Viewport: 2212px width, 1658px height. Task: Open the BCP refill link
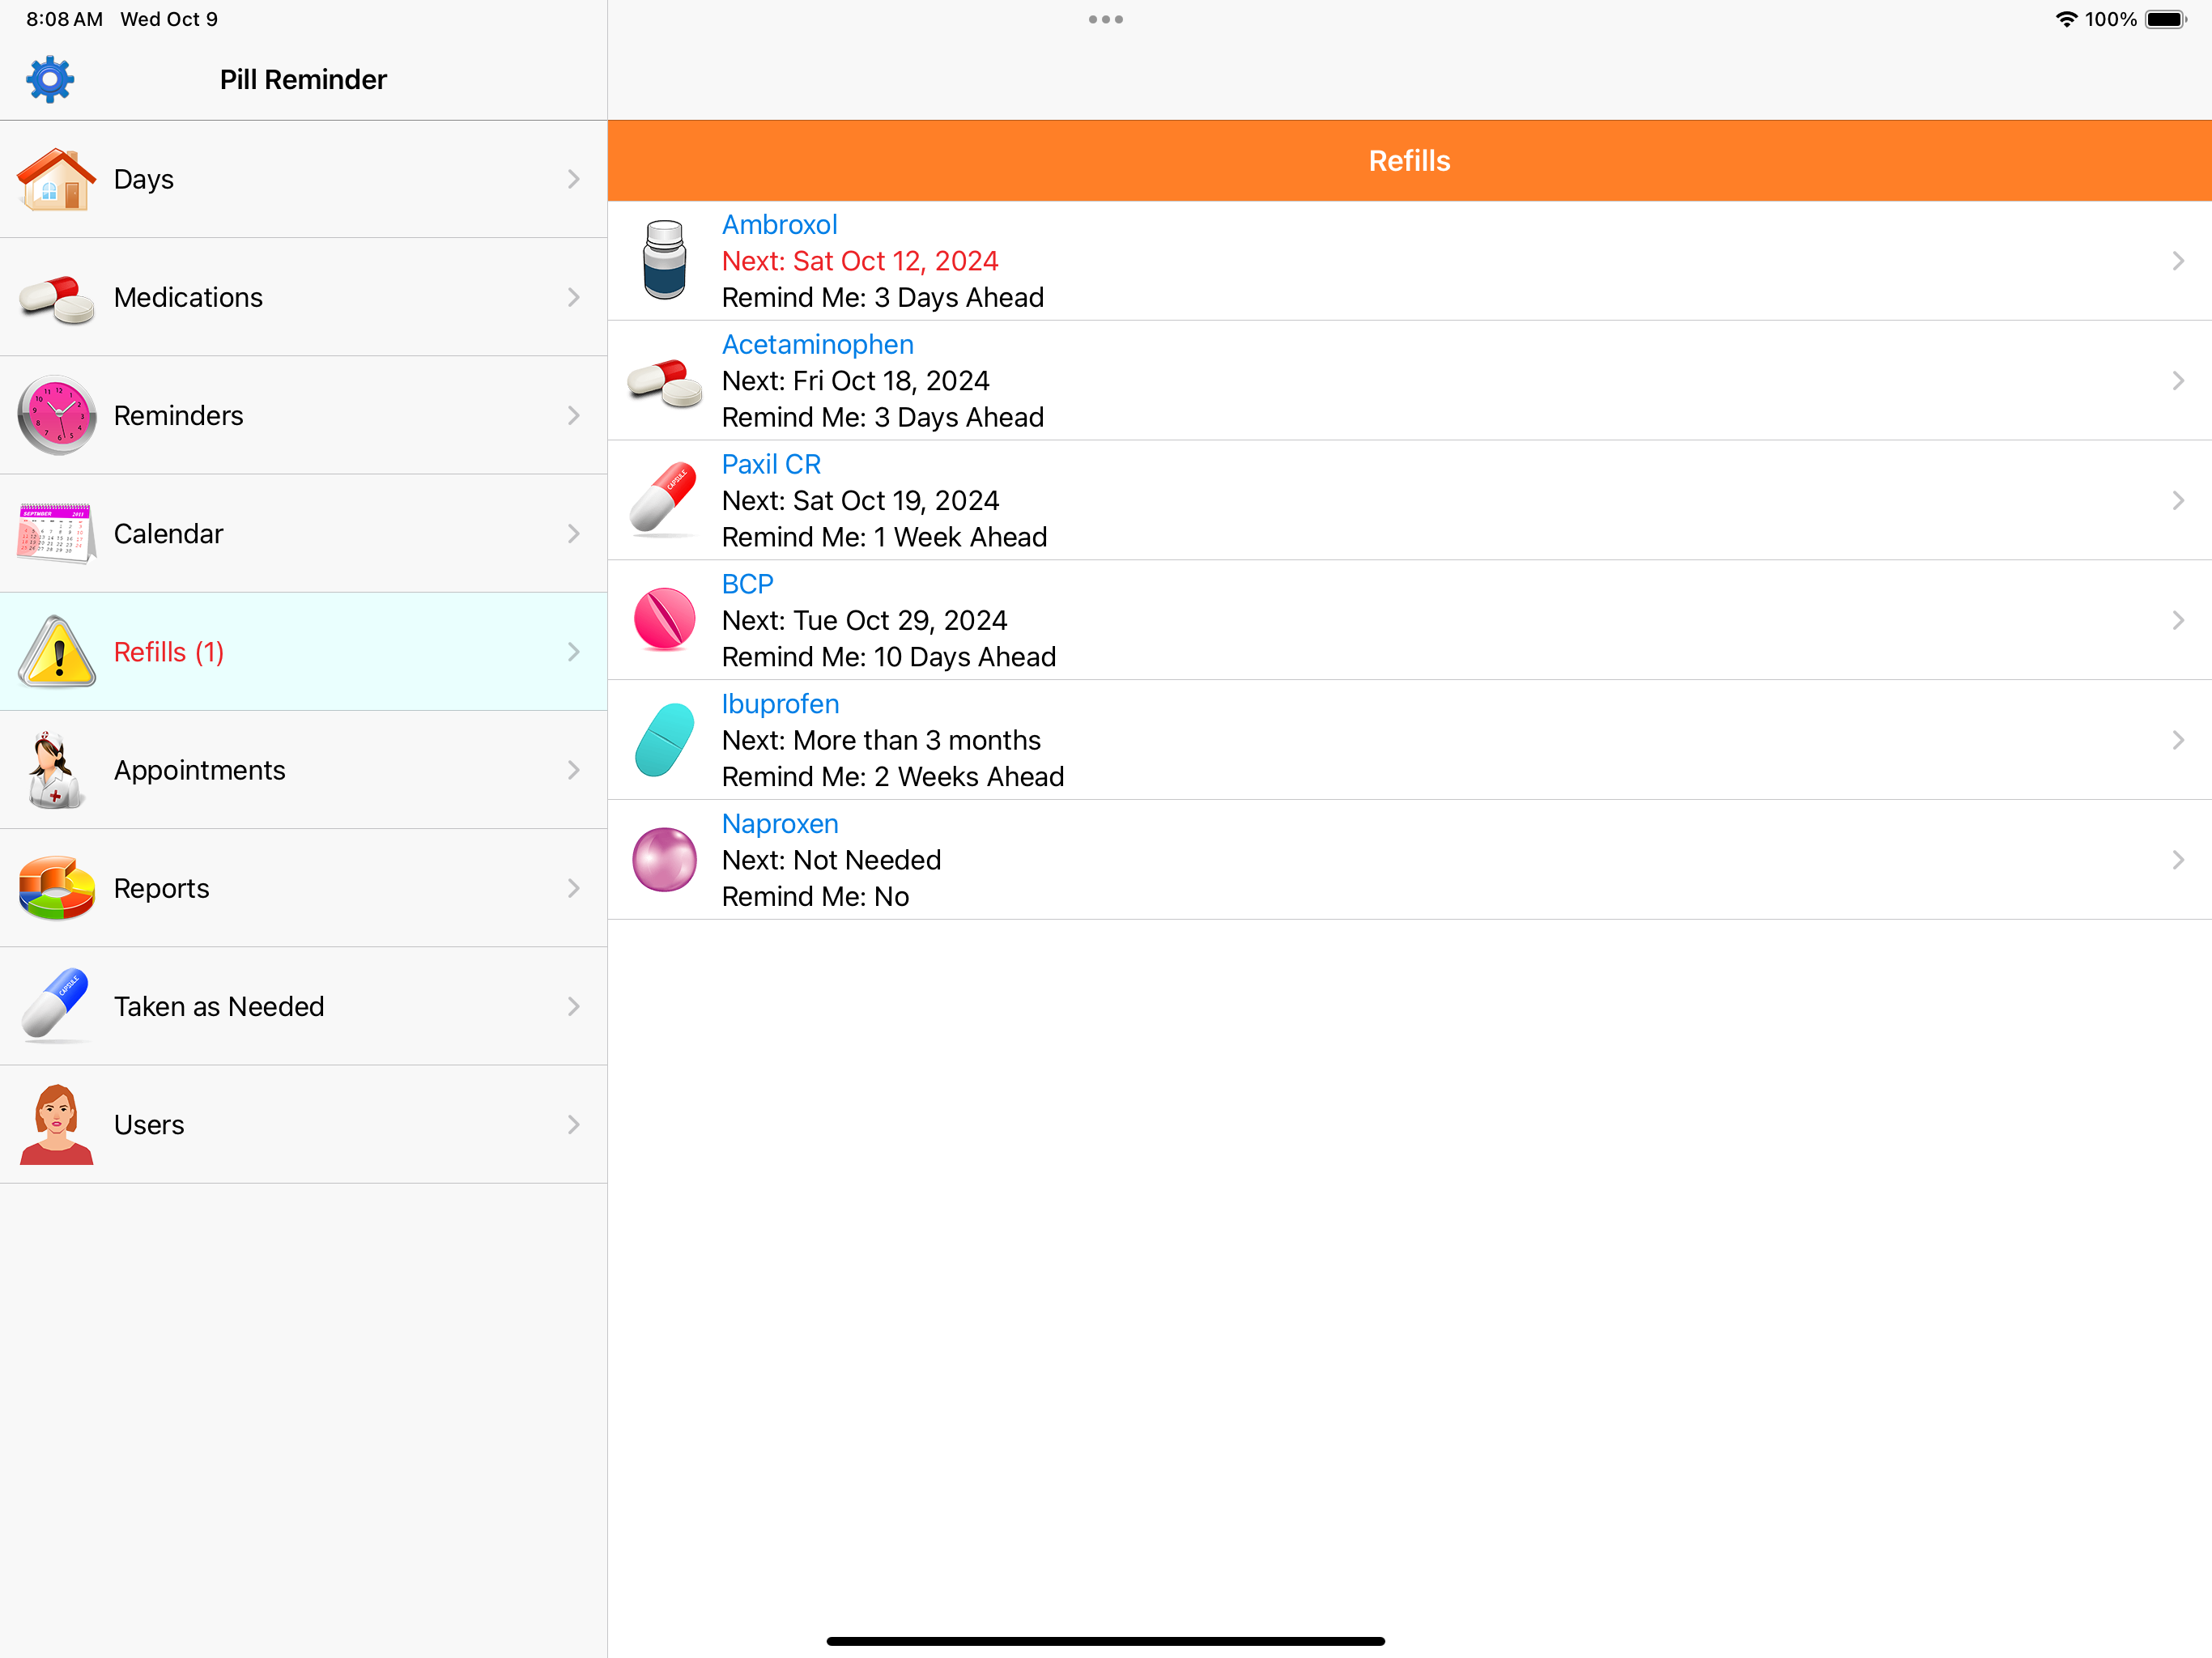[x=747, y=584]
